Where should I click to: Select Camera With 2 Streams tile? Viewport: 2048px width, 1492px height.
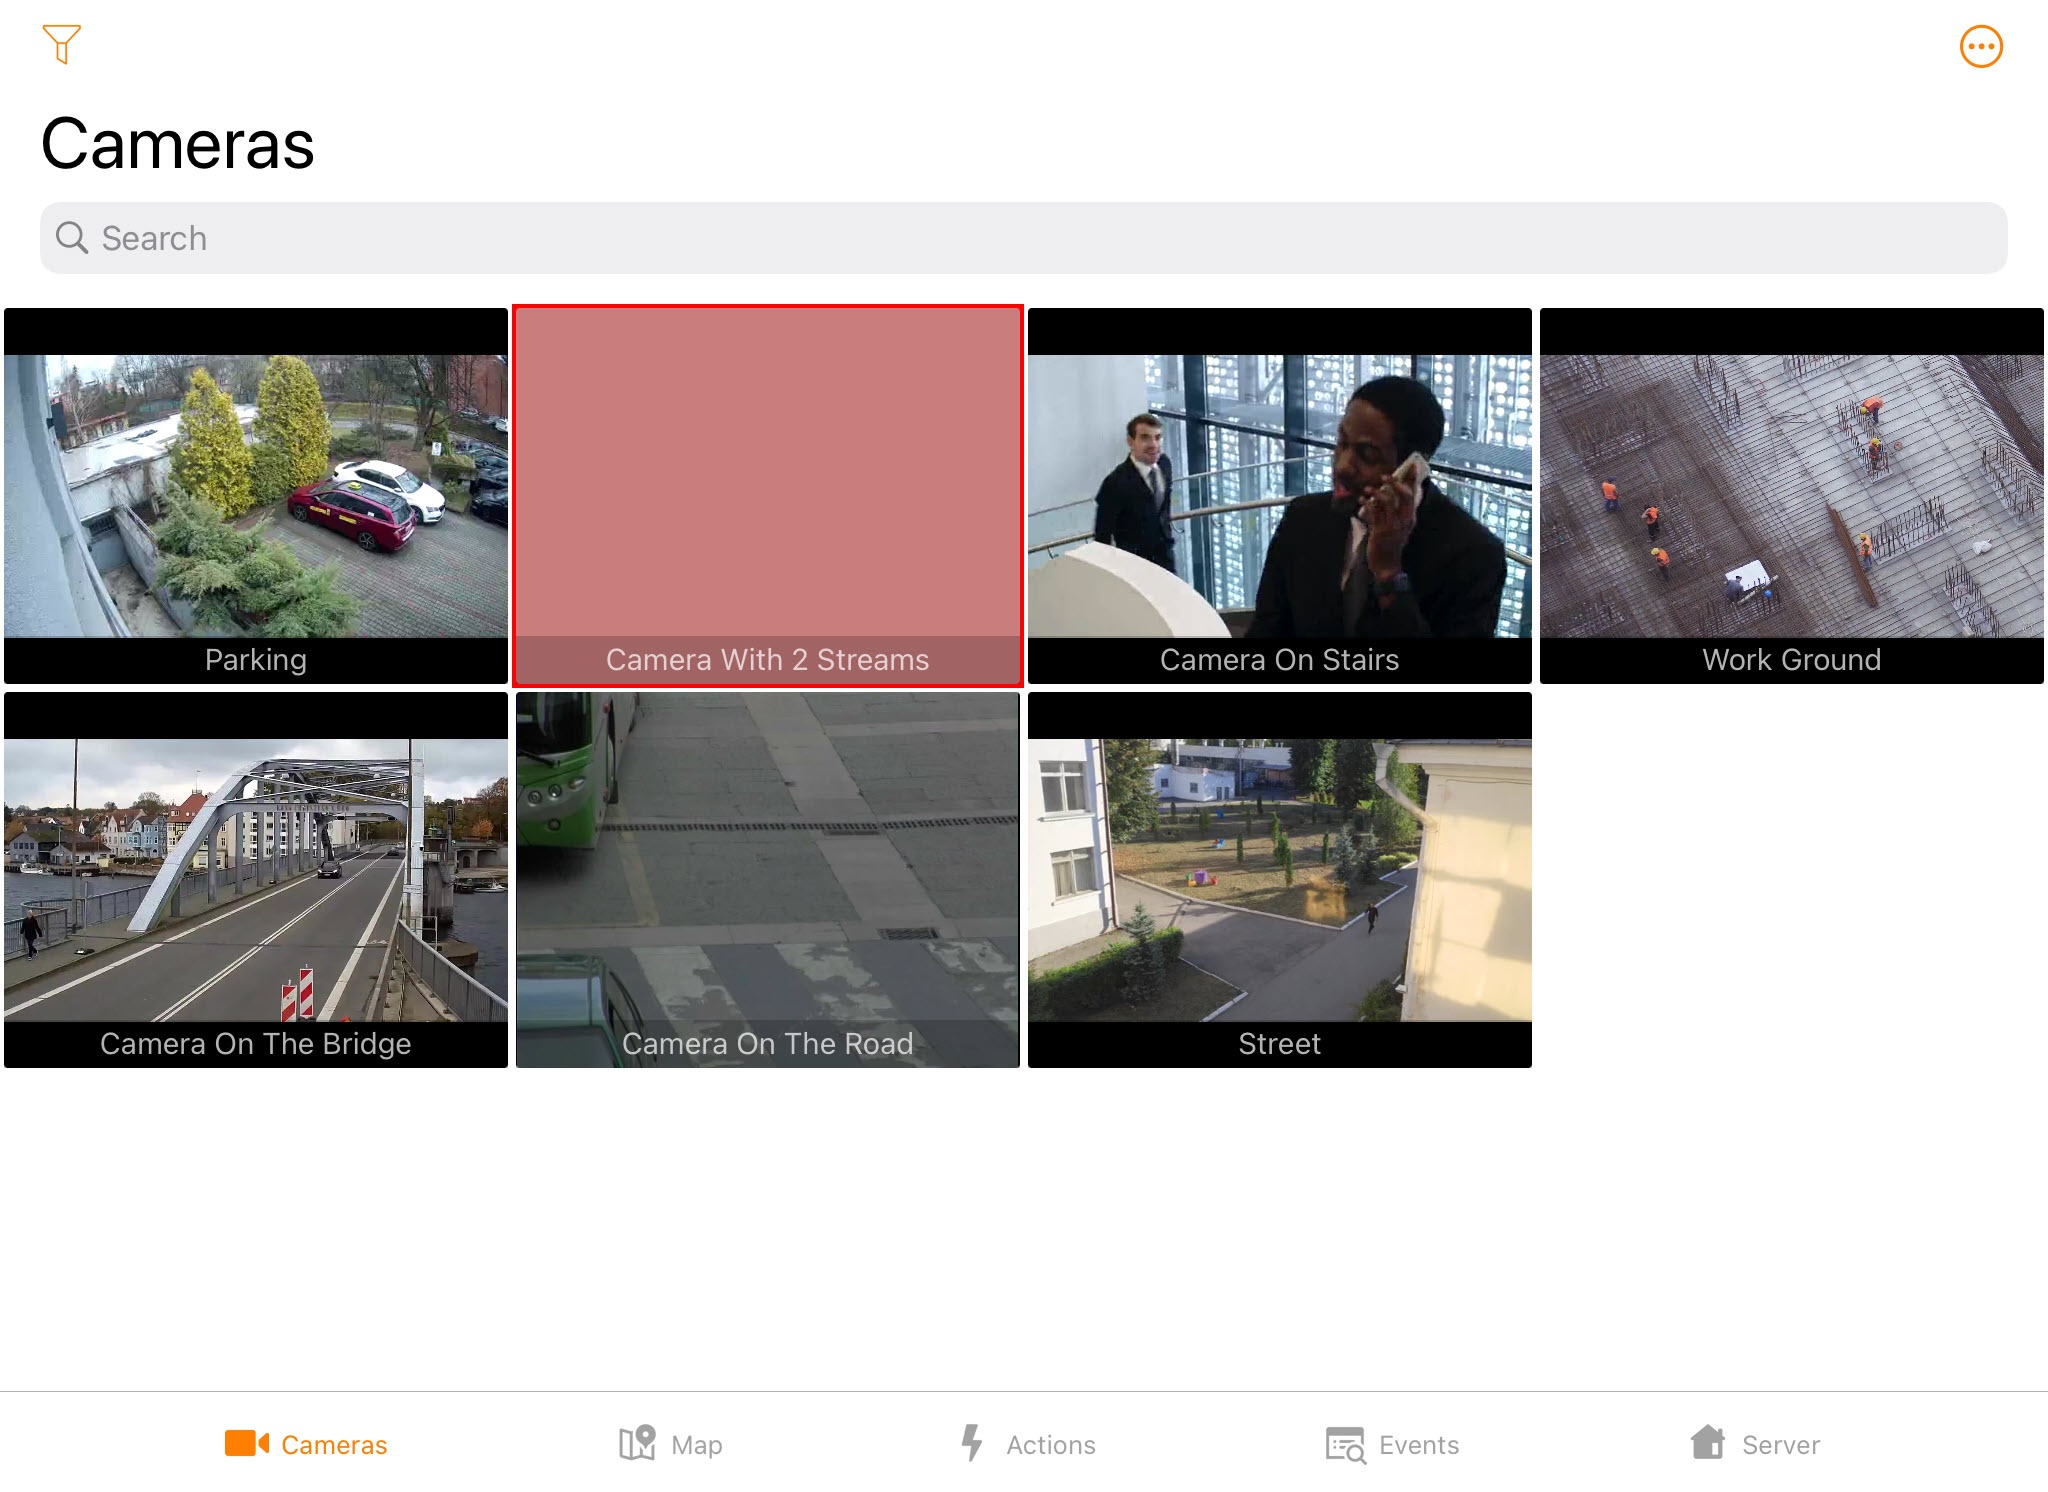[768, 496]
